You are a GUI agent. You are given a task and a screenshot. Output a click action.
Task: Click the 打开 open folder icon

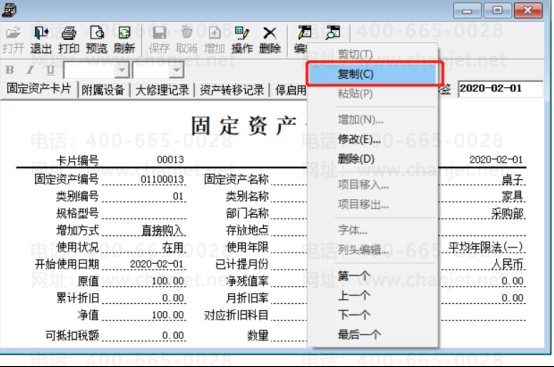tap(13, 40)
